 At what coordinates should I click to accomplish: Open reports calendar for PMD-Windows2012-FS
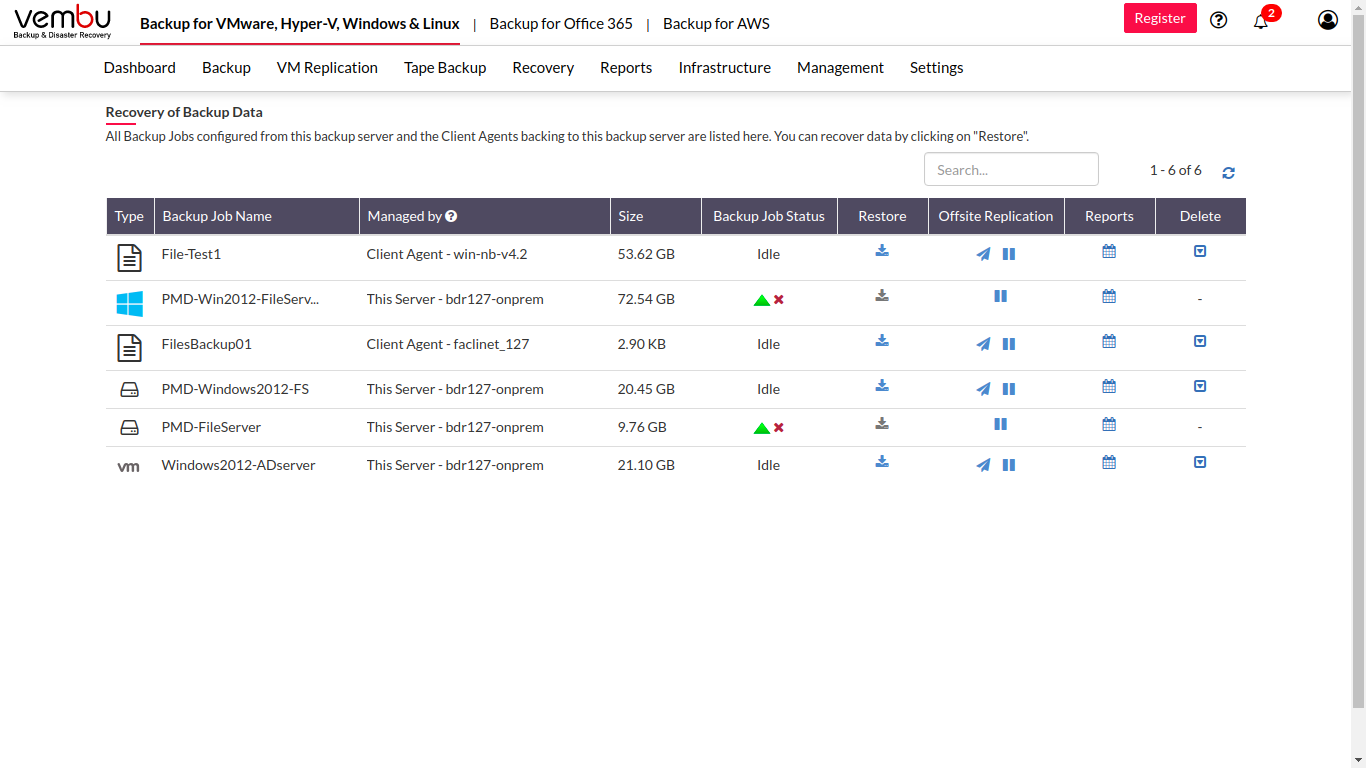click(1109, 386)
